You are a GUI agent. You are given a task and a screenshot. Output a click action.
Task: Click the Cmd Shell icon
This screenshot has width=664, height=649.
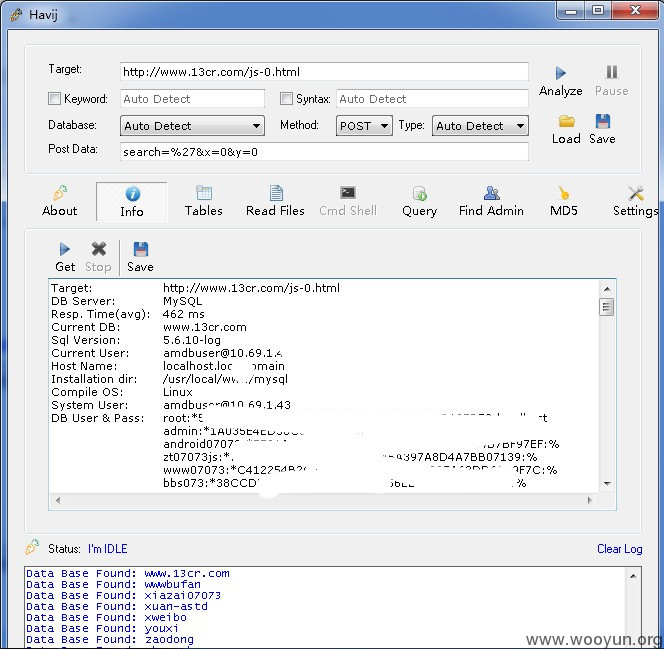click(348, 193)
